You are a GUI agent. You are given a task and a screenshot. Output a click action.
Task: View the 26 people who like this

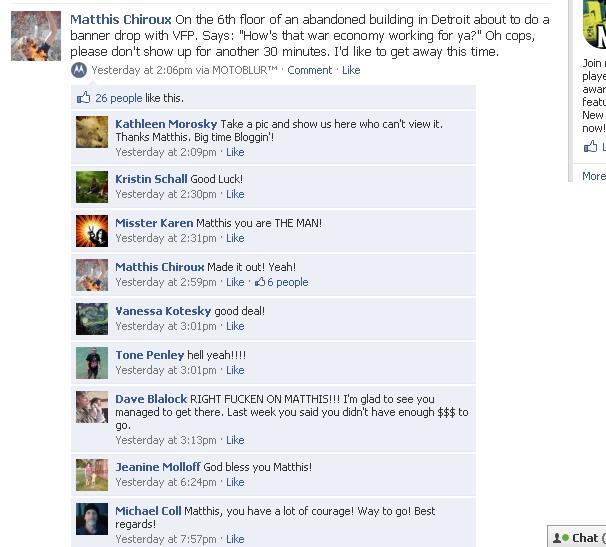click(119, 98)
